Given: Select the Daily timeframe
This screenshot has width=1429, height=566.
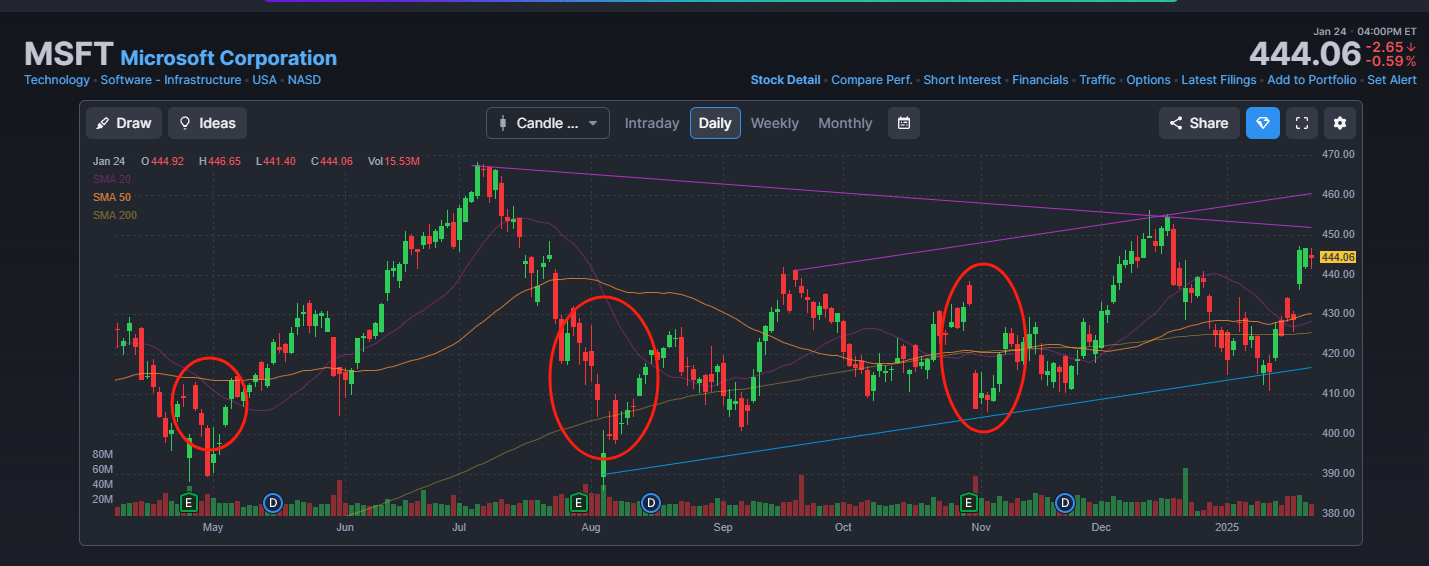Looking at the screenshot, I should tap(715, 123).
